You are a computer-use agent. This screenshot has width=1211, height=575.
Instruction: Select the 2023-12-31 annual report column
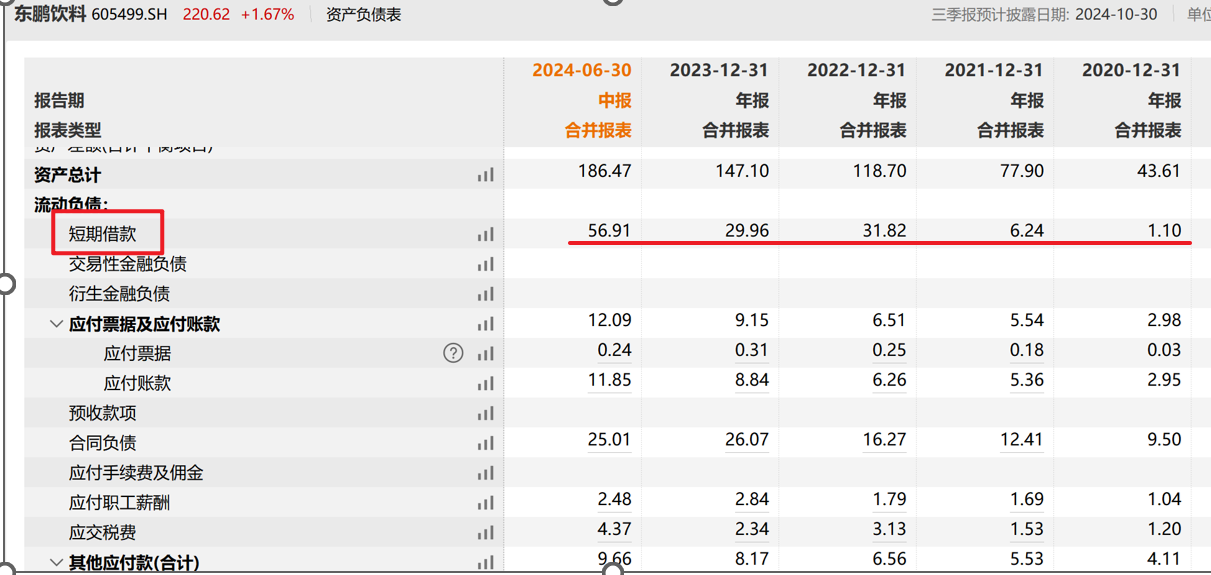click(x=718, y=70)
